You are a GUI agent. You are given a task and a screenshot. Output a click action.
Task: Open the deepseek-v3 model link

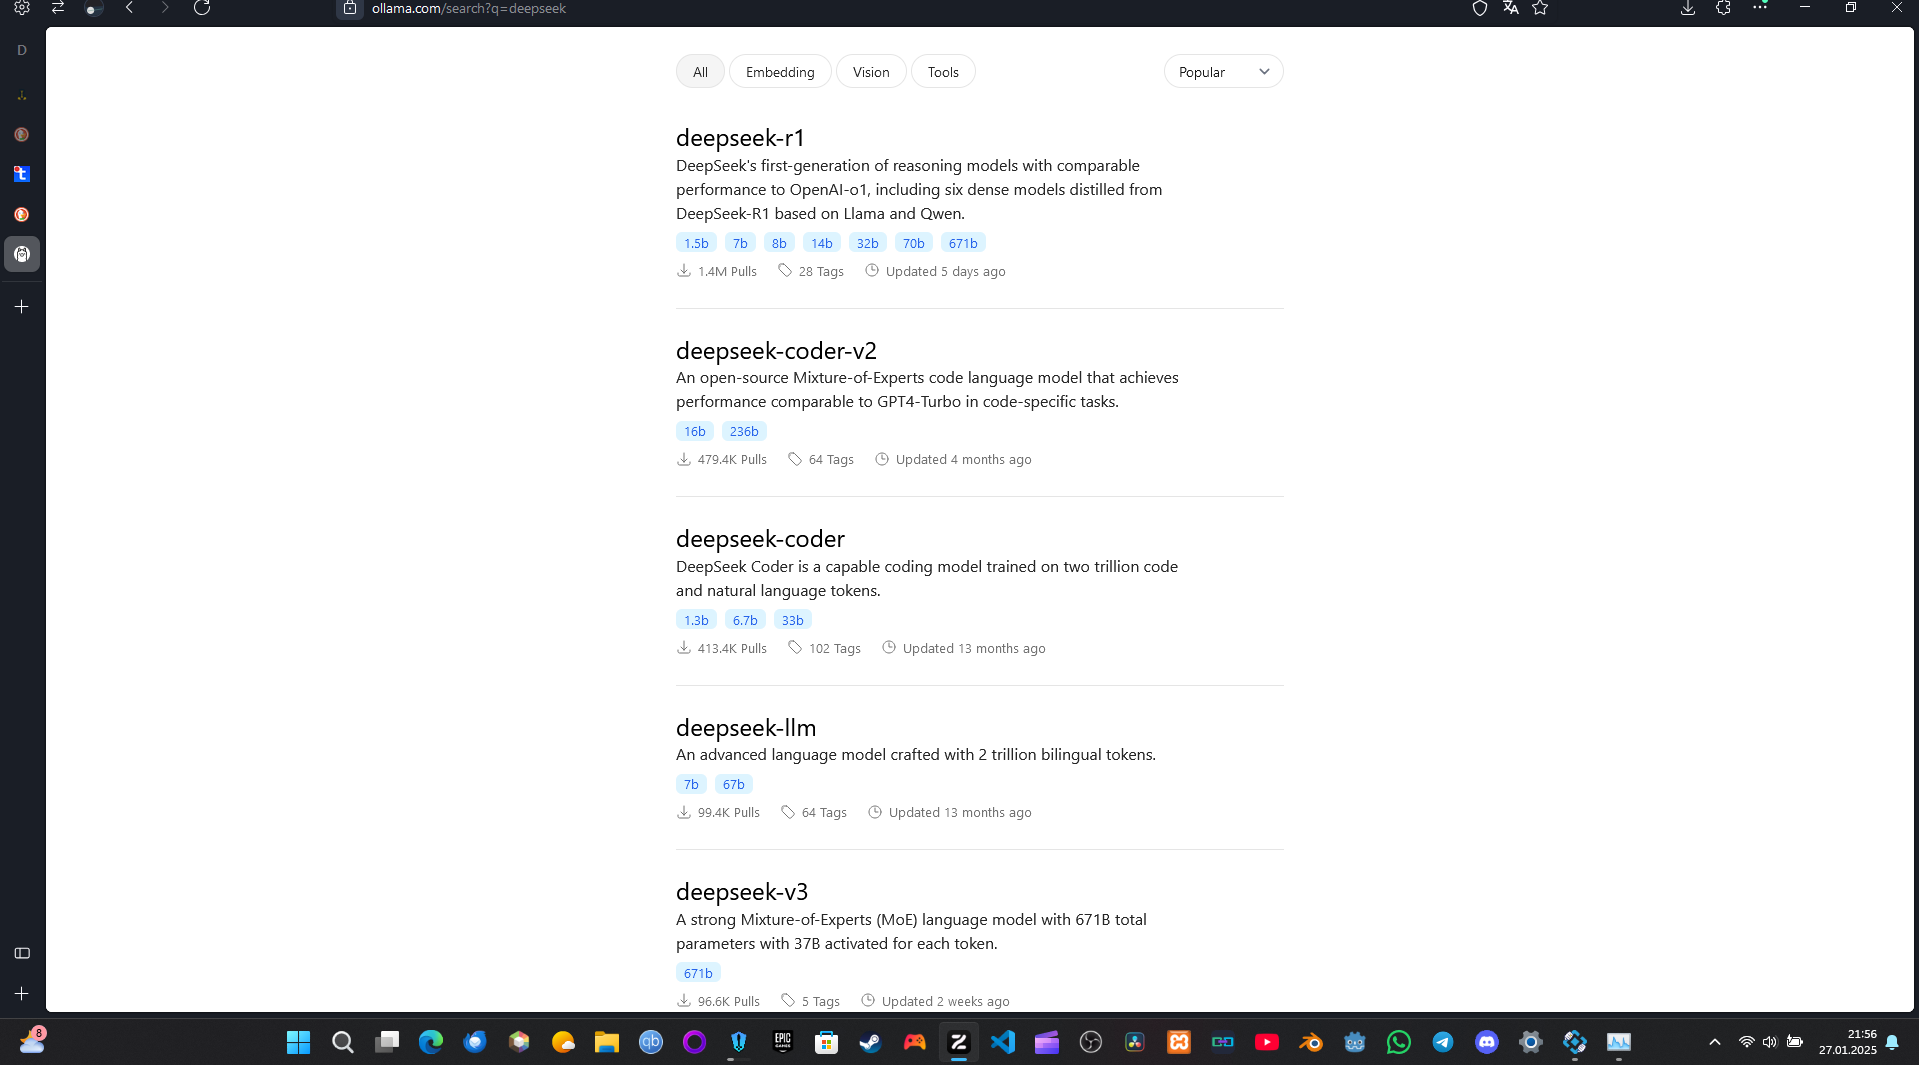(742, 892)
